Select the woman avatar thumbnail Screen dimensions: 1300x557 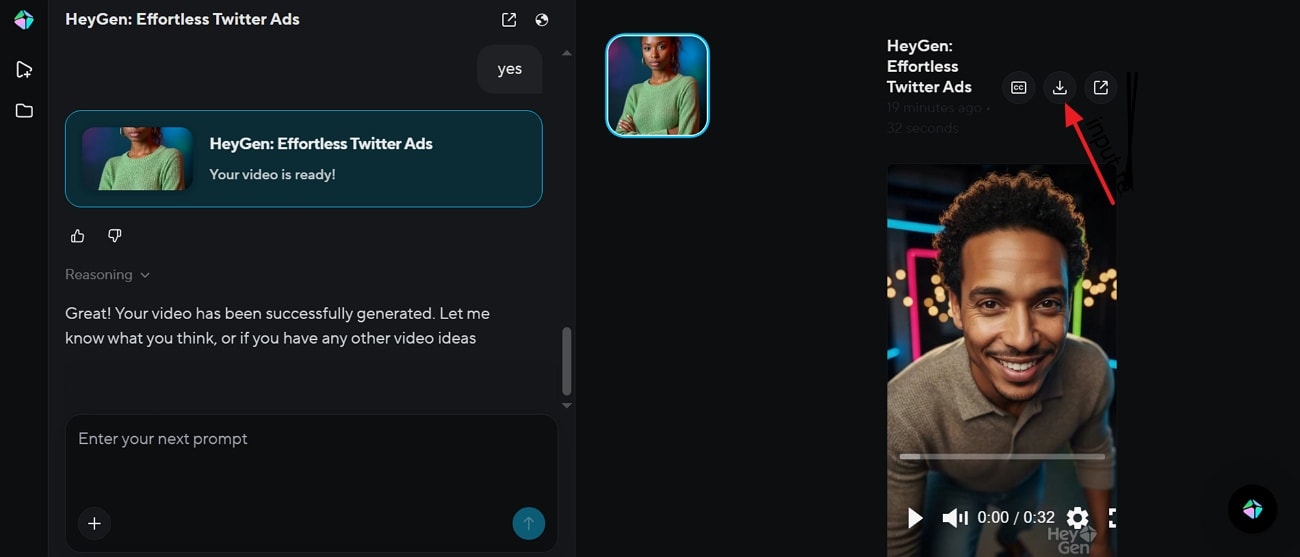(x=658, y=85)
